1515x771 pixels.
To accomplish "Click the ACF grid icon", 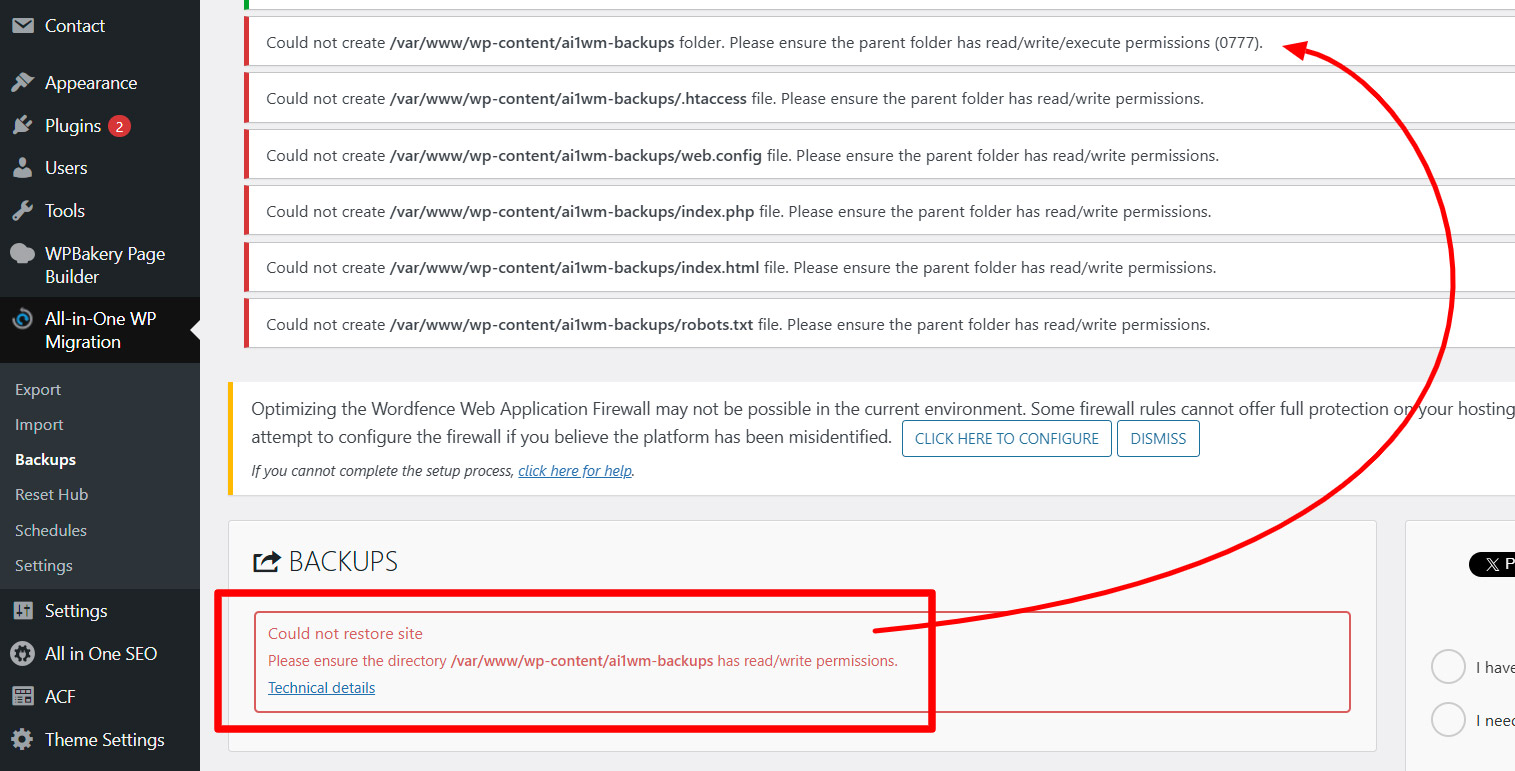I will pos(22,697).
